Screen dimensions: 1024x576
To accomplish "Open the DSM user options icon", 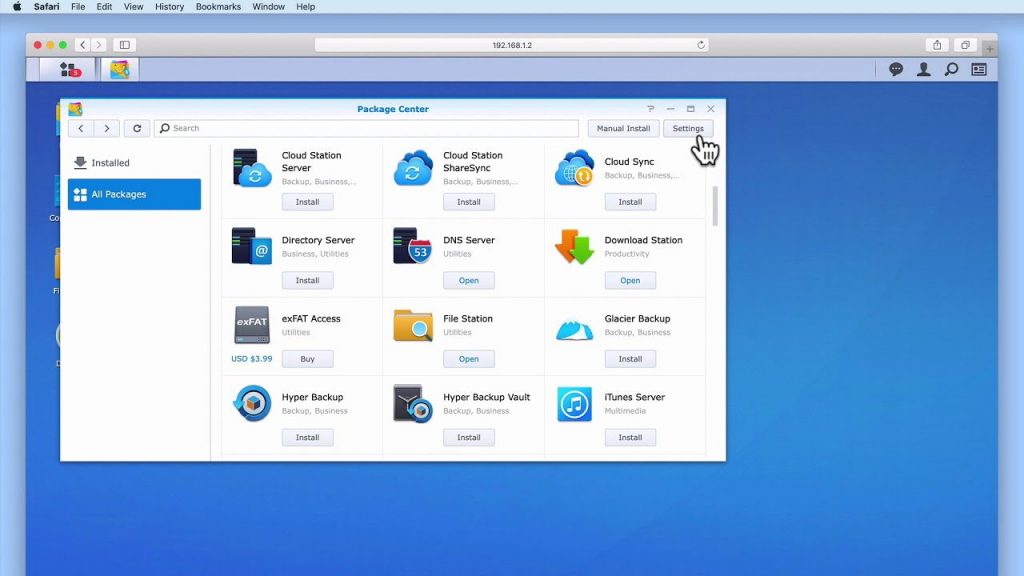I will pos(923,69).
